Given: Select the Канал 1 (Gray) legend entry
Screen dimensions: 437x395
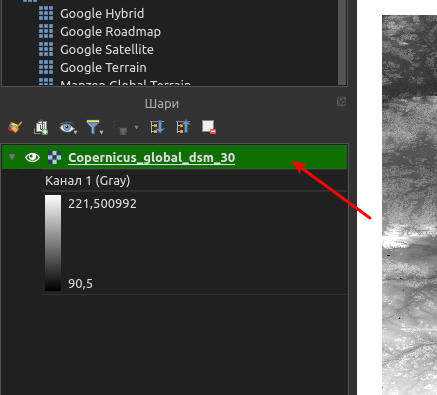Looking at the screenshot, I should [87, 180].
